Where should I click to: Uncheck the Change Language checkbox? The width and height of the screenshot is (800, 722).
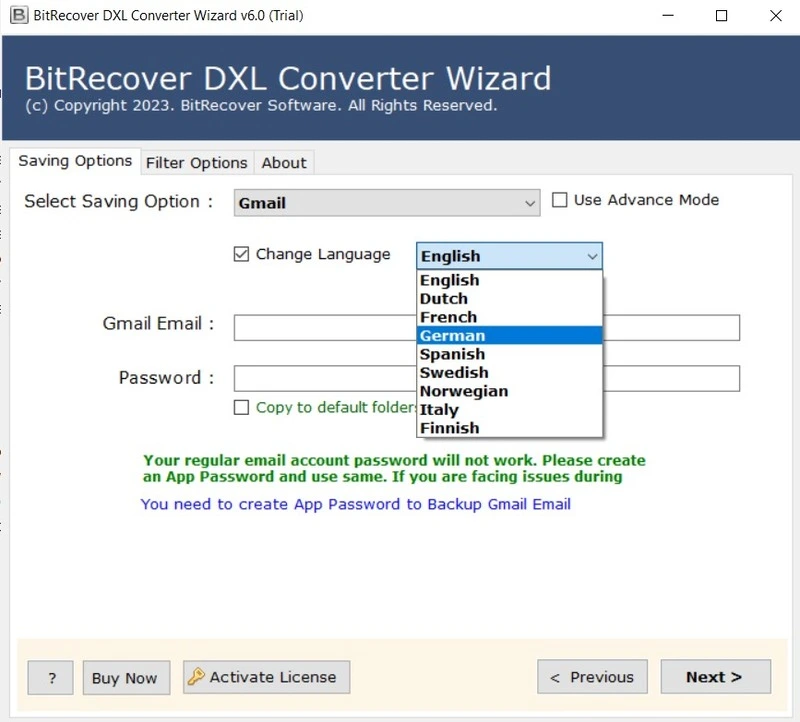coord(241,254)
